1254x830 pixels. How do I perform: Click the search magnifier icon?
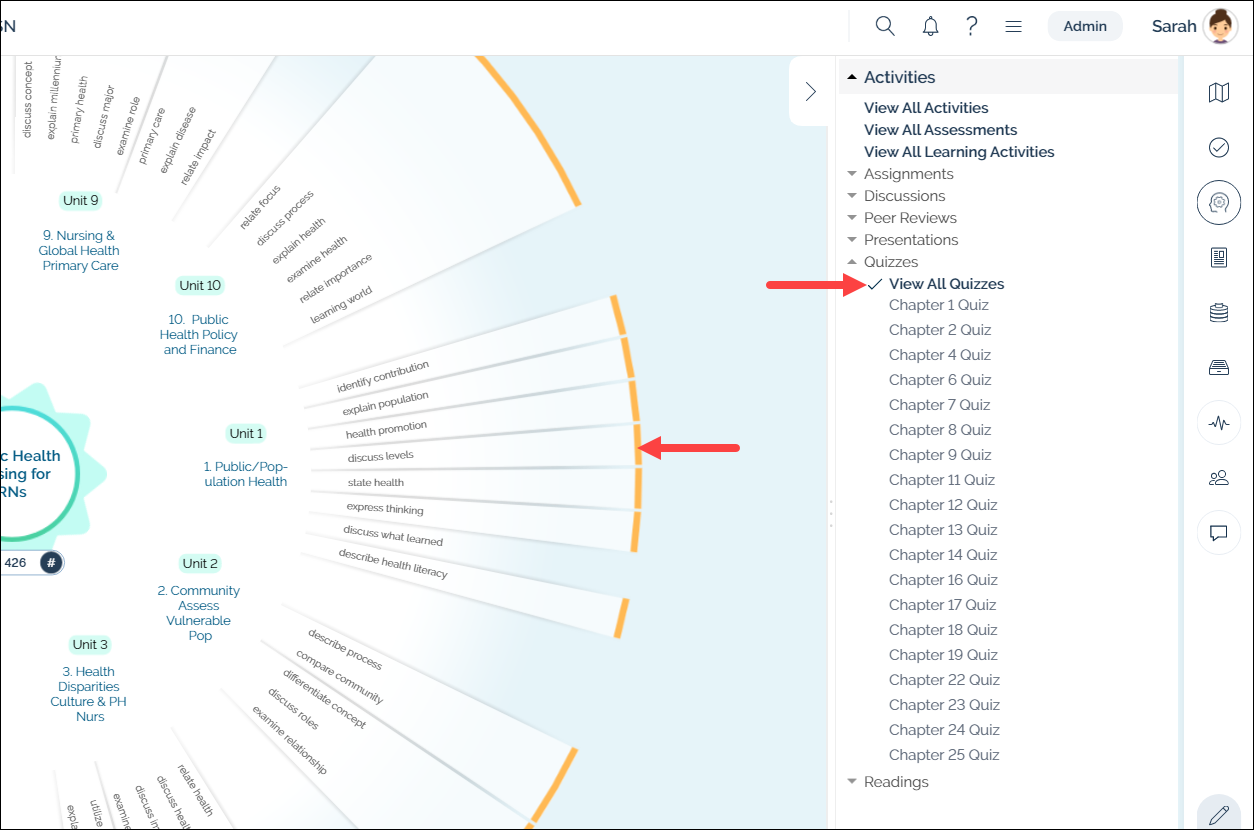click(x=884, y=26)
